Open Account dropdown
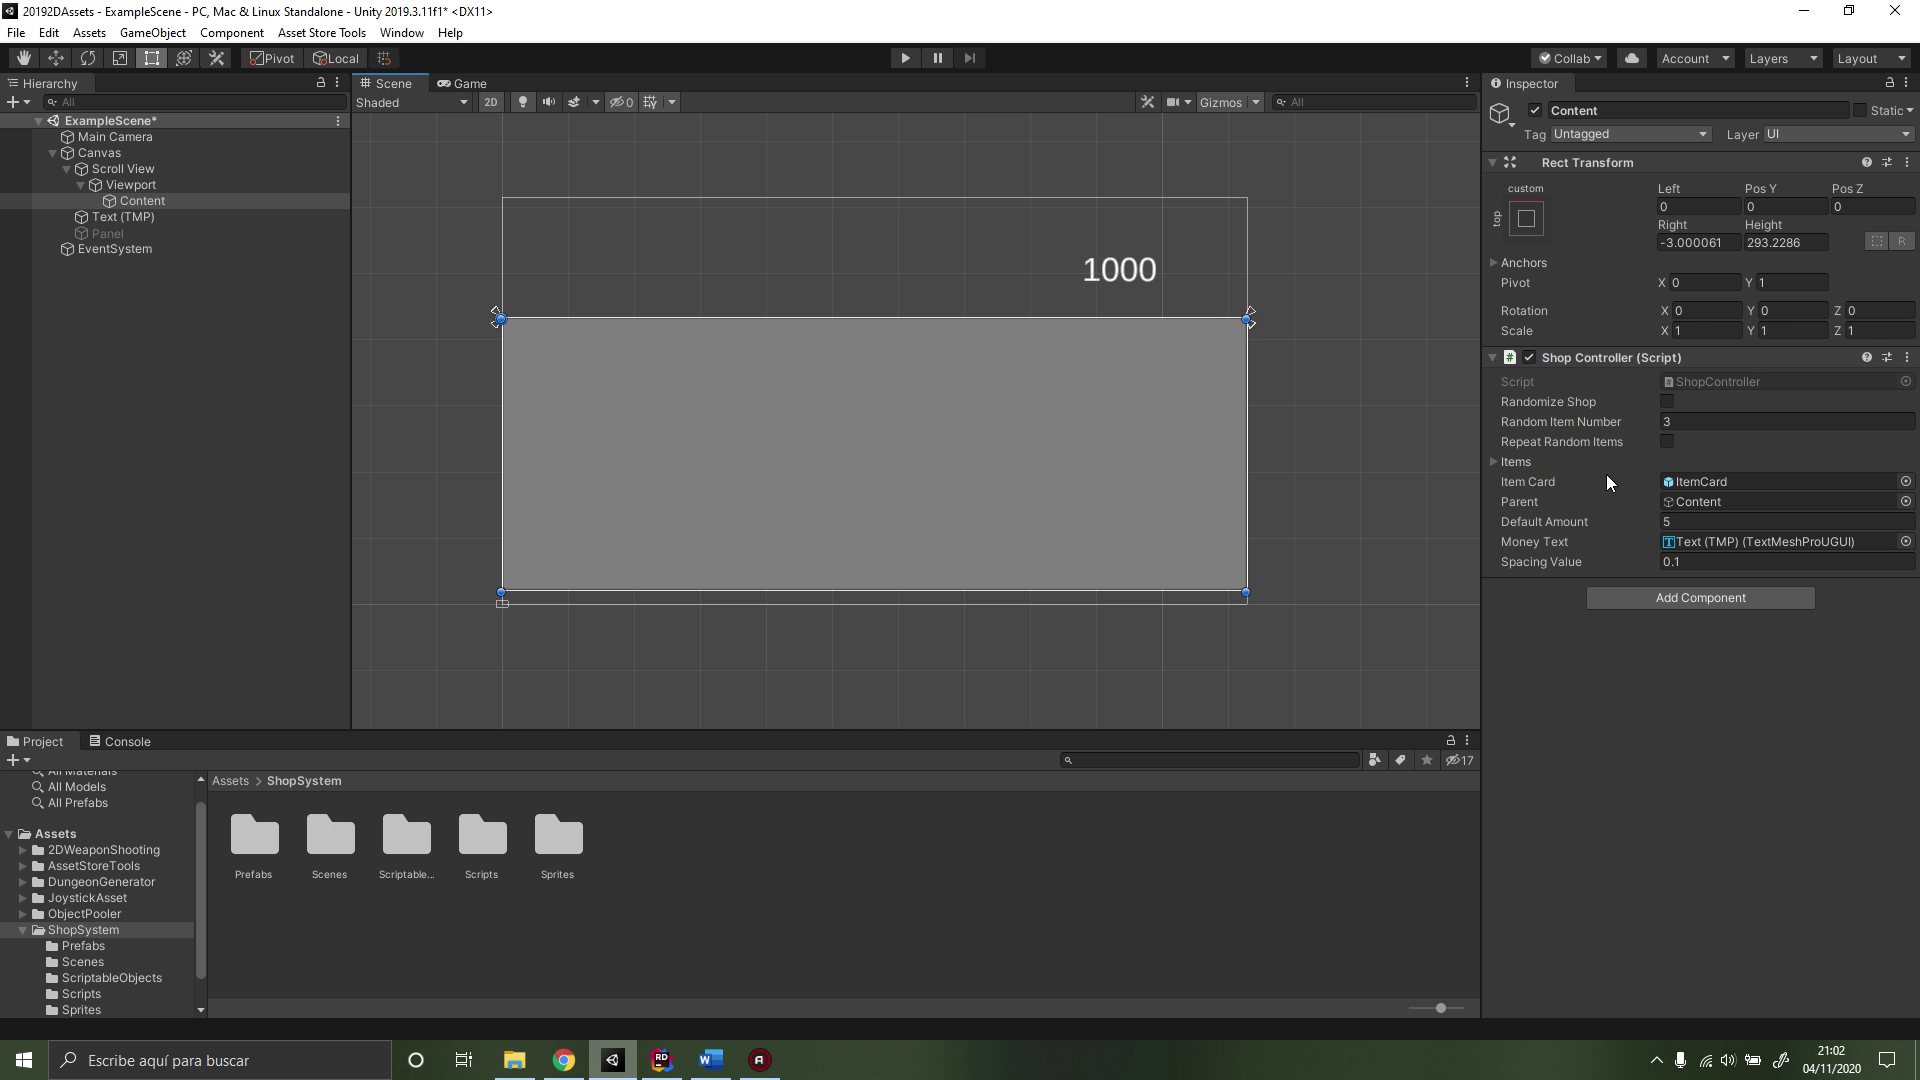 tap(1695, 58)
